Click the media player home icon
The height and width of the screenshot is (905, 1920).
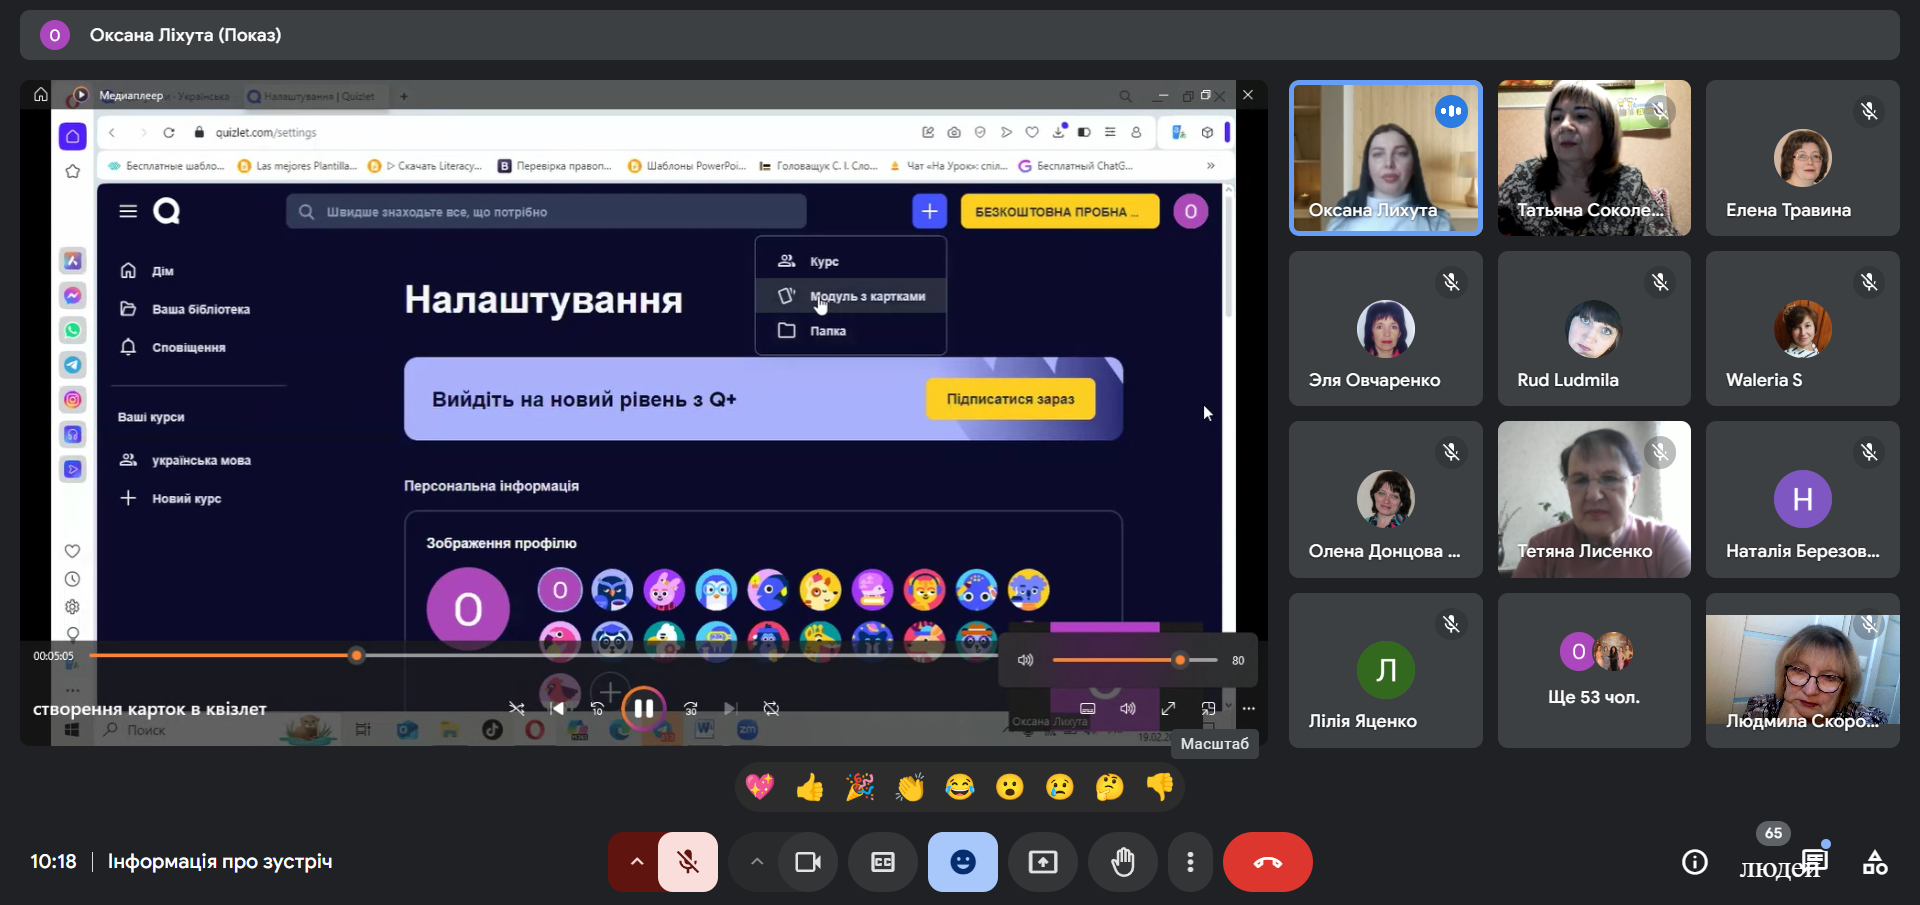coord(40,95)
